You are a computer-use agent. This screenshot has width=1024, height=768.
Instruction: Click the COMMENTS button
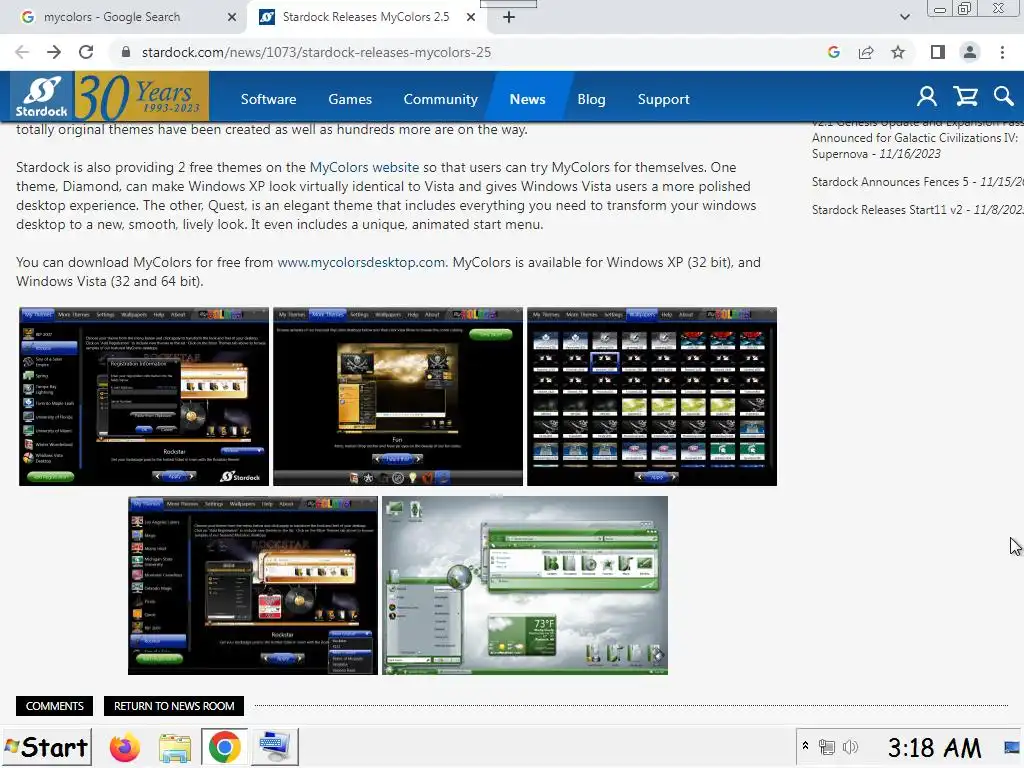click(54, 706)
